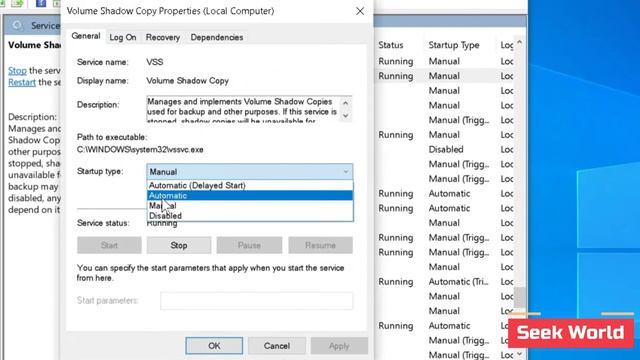Confirm the dialog with OK
Image resolution: width=640 pixels, height=360 pixels.
point(214,346)
